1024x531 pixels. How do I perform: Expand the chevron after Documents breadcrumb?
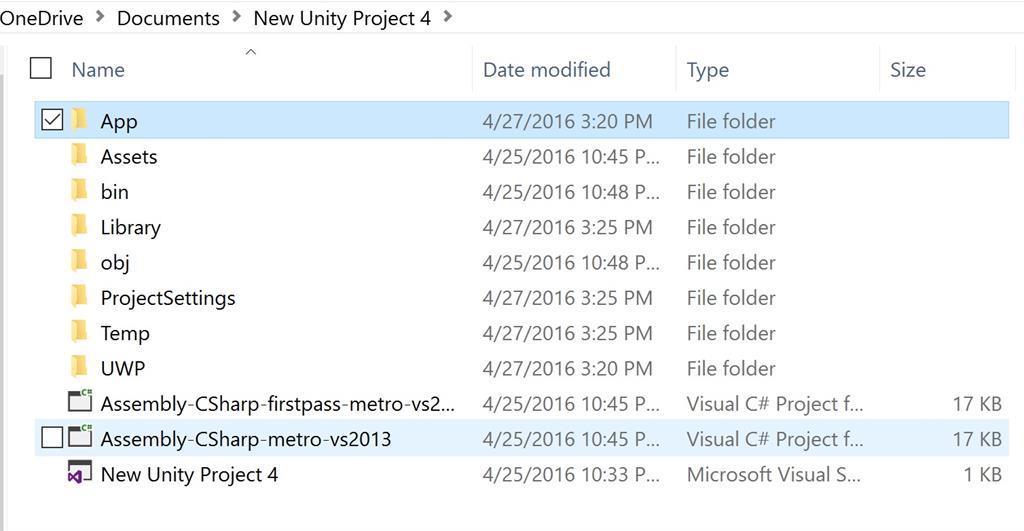tap(236, 17)
